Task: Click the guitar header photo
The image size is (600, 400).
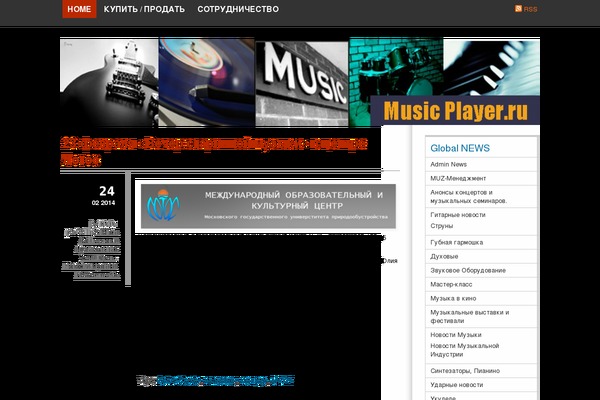Action: tap(109, 82)
